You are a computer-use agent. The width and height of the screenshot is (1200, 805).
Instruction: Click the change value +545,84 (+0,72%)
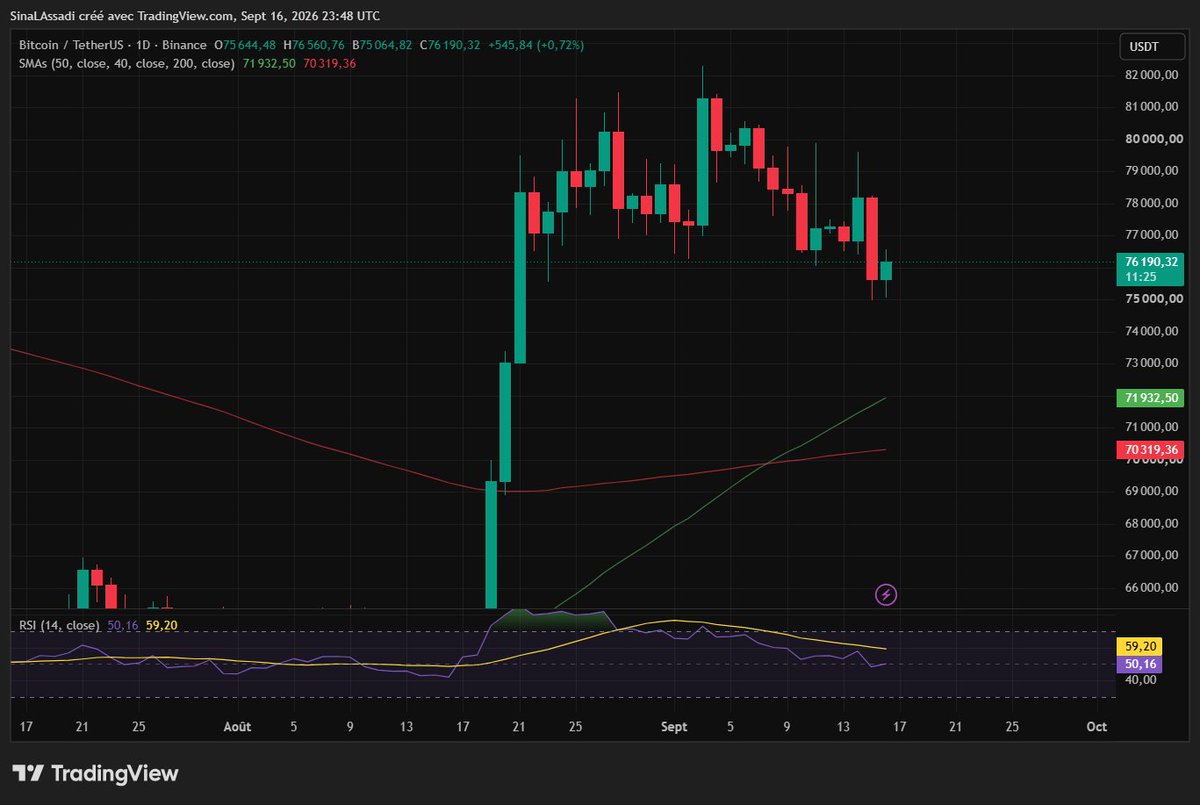(x=536, y=45)
